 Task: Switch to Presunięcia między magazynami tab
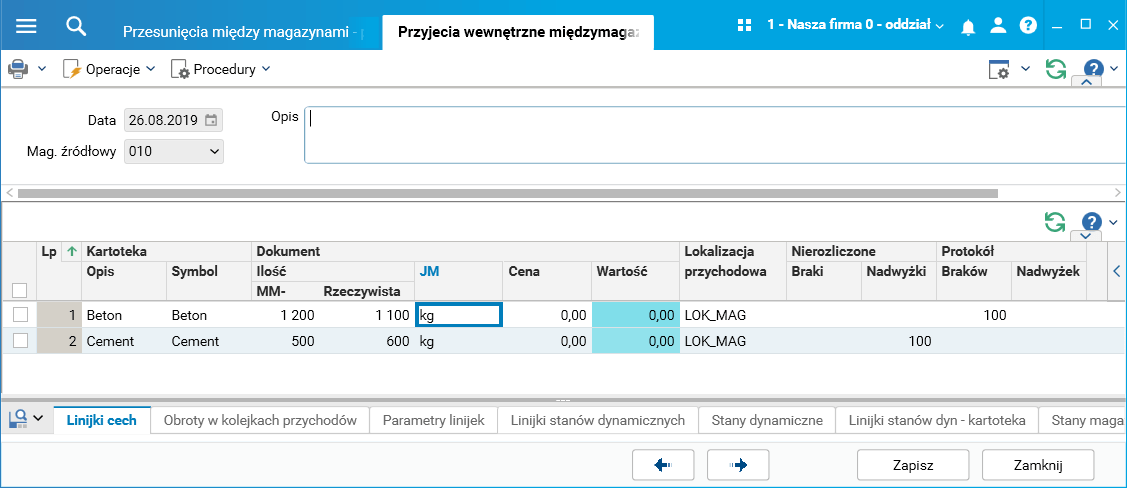[x=240, y=31]
